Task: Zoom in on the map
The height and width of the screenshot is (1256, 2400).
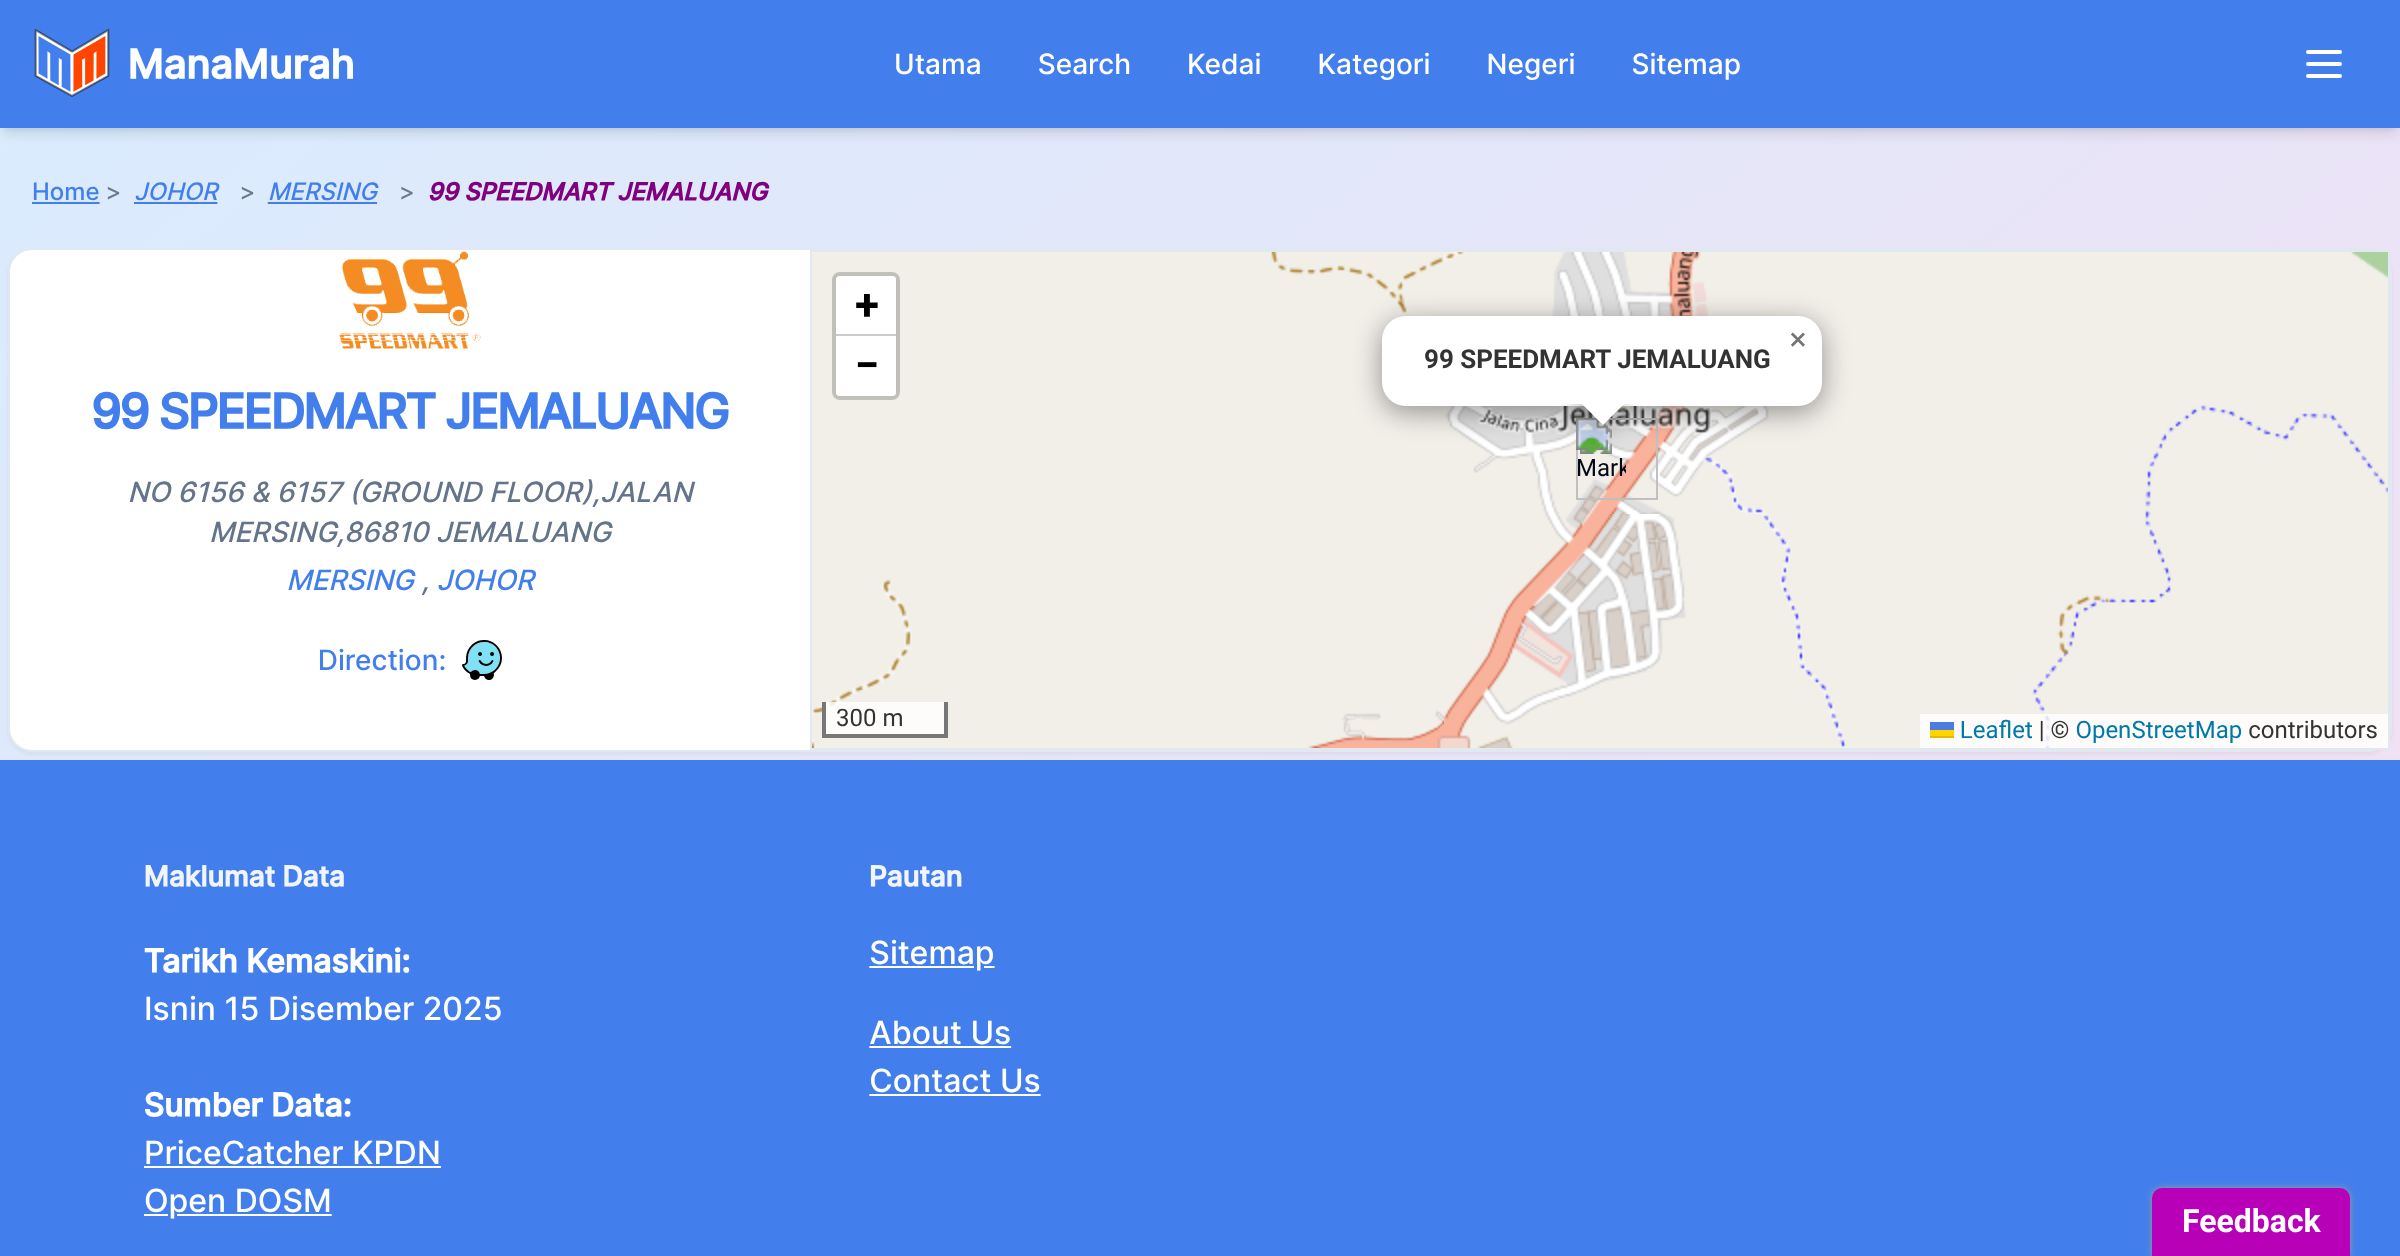Action: click(866, 305)
